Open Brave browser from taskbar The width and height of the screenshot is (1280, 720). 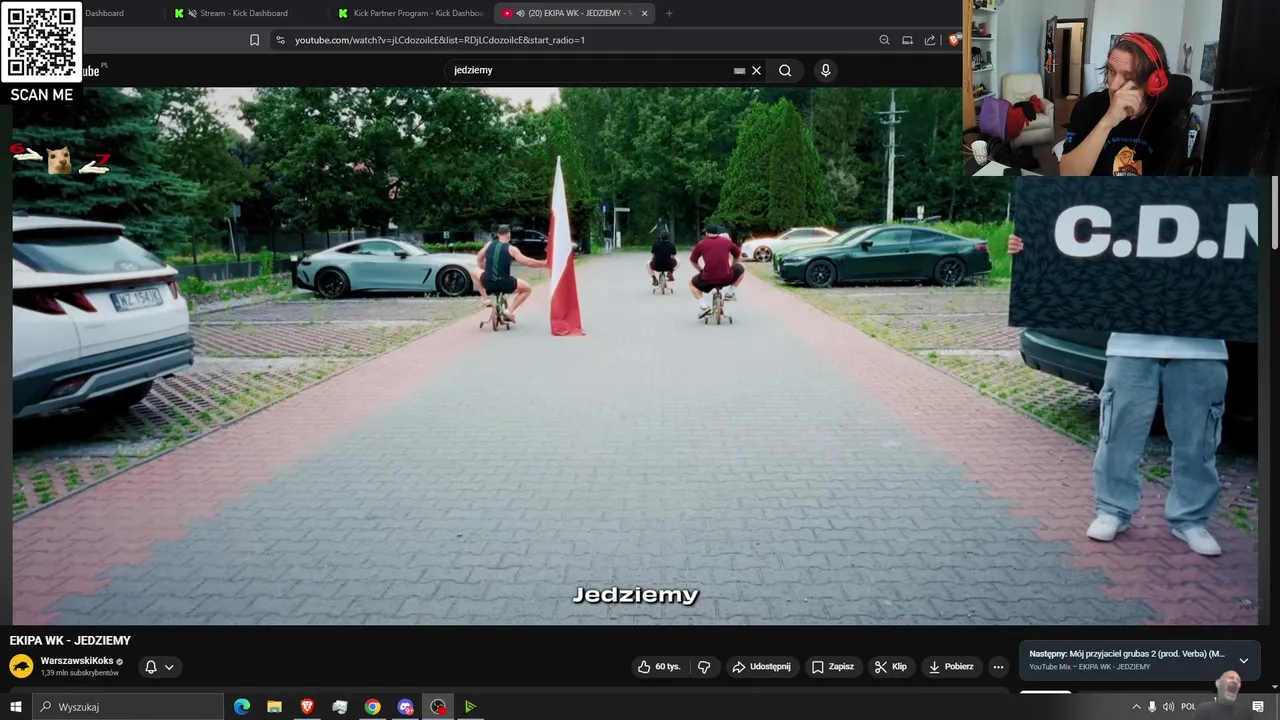click(x=307, y=707)
